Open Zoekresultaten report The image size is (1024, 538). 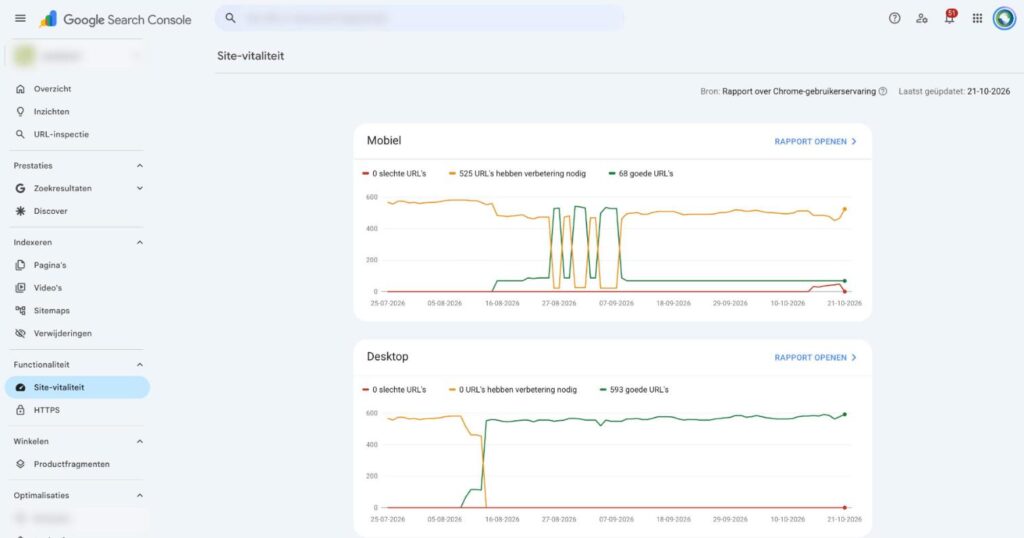63,189
